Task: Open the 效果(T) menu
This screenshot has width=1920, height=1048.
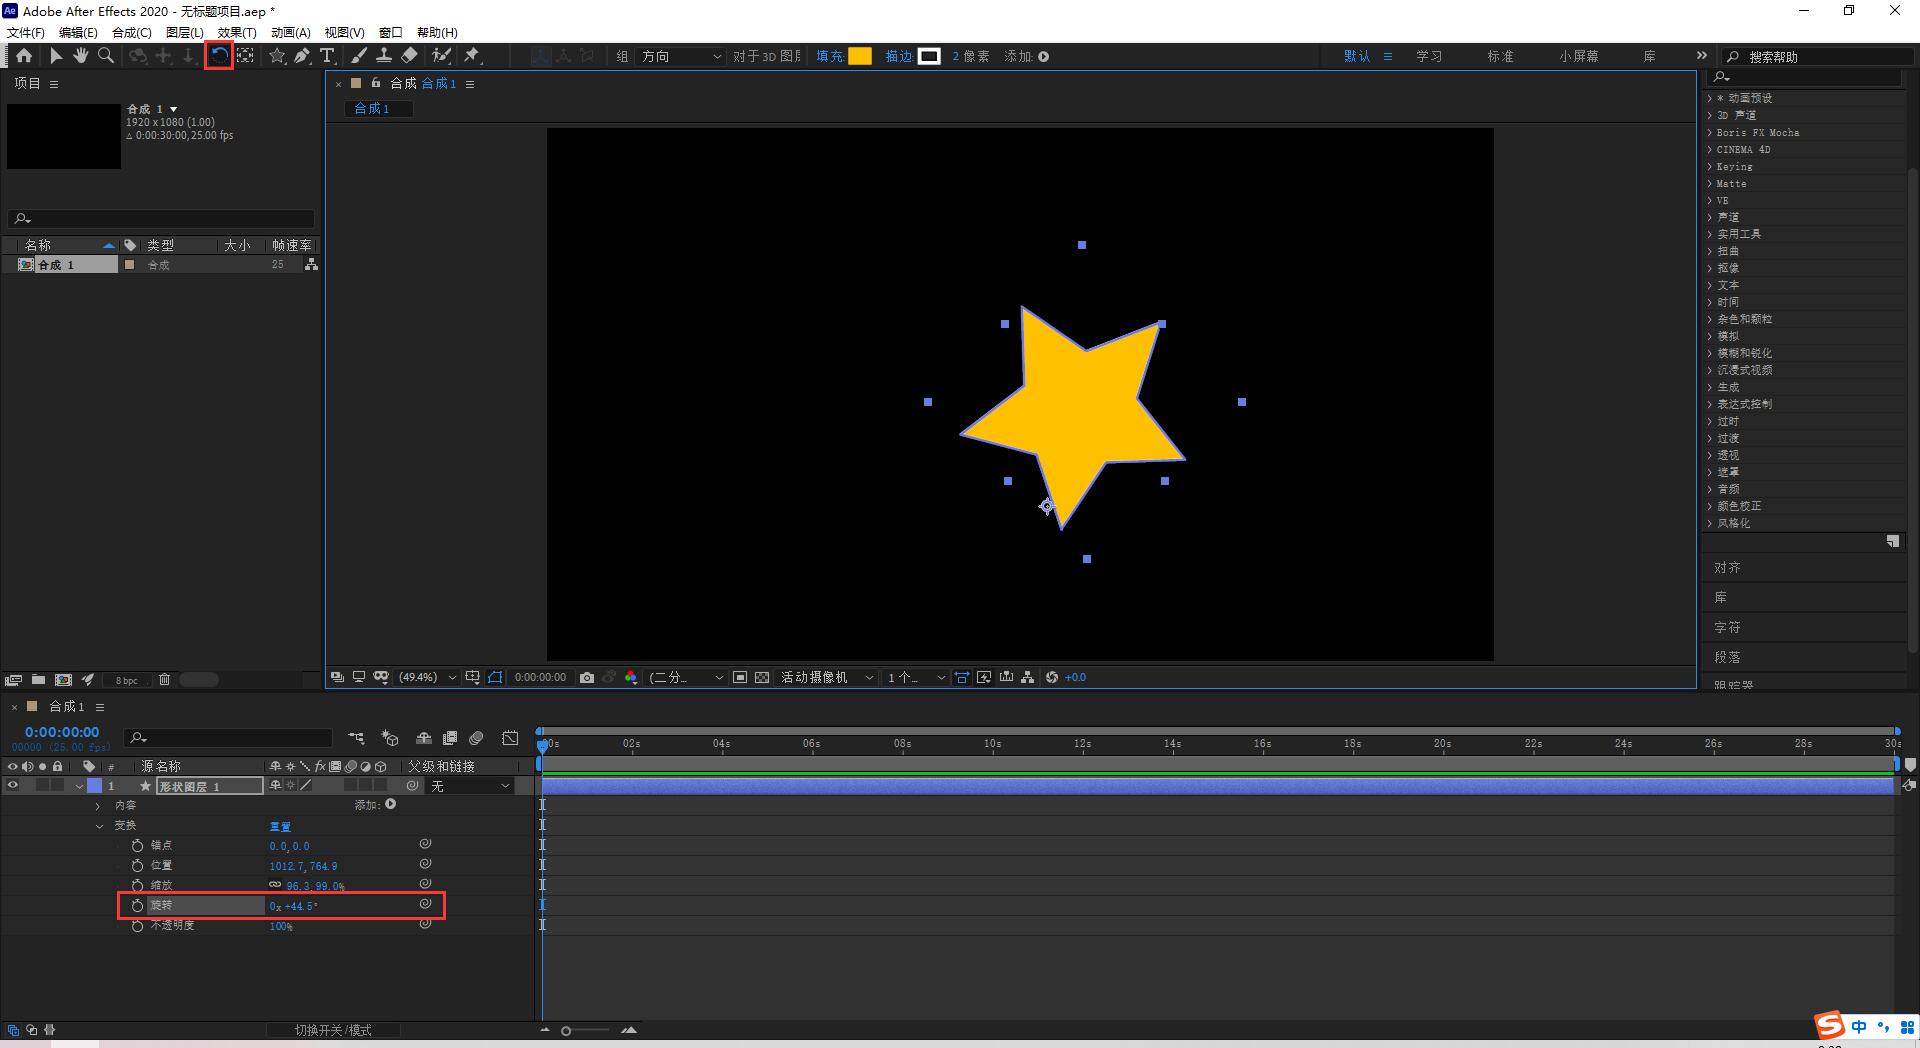Action: point(237,32)
